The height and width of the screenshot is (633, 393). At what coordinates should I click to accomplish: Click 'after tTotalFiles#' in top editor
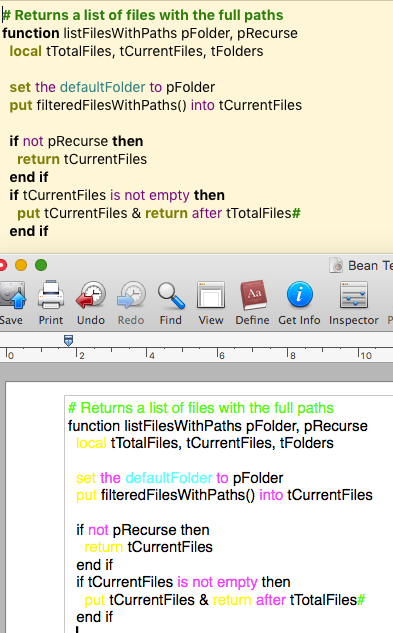246,213
